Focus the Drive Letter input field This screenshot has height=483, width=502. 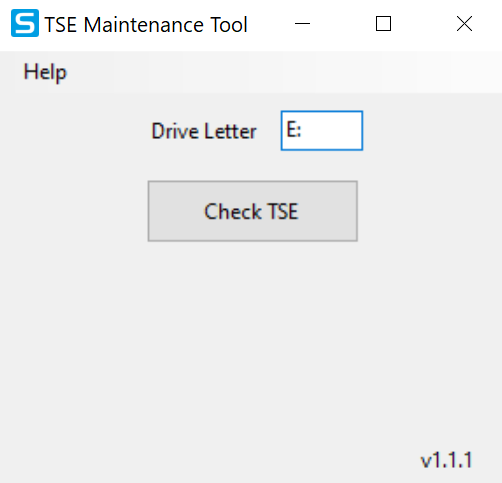click(322, 131)
